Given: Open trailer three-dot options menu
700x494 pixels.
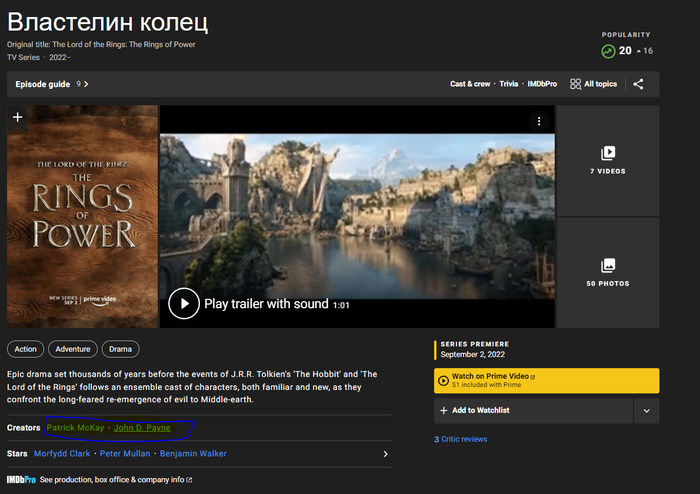Looking at the screenshot, I should [539, 121].
